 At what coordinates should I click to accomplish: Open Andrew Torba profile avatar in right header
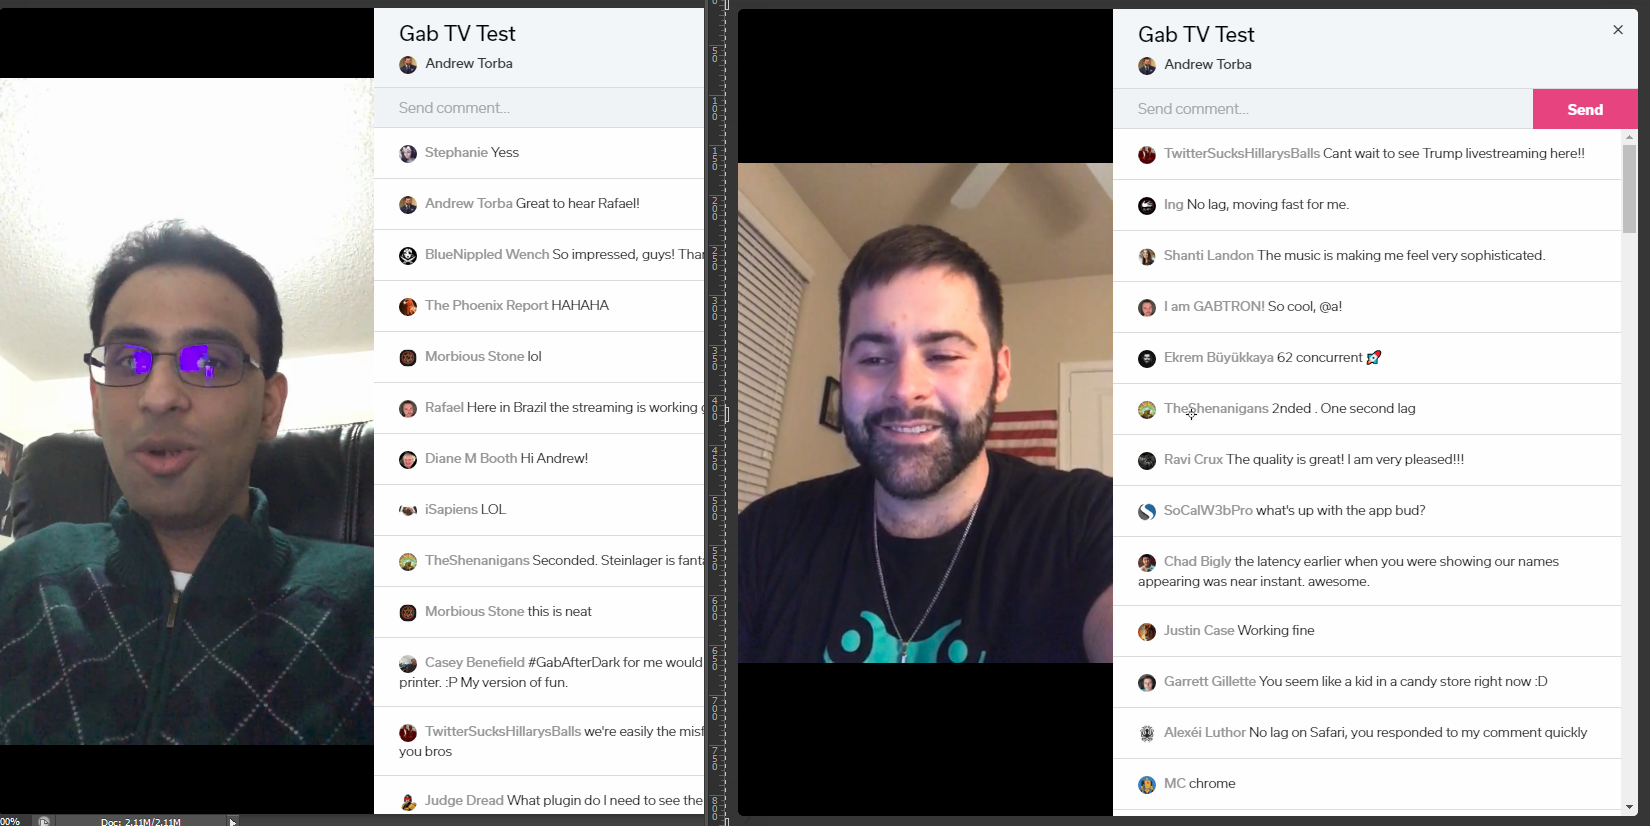pos(1147,66)
